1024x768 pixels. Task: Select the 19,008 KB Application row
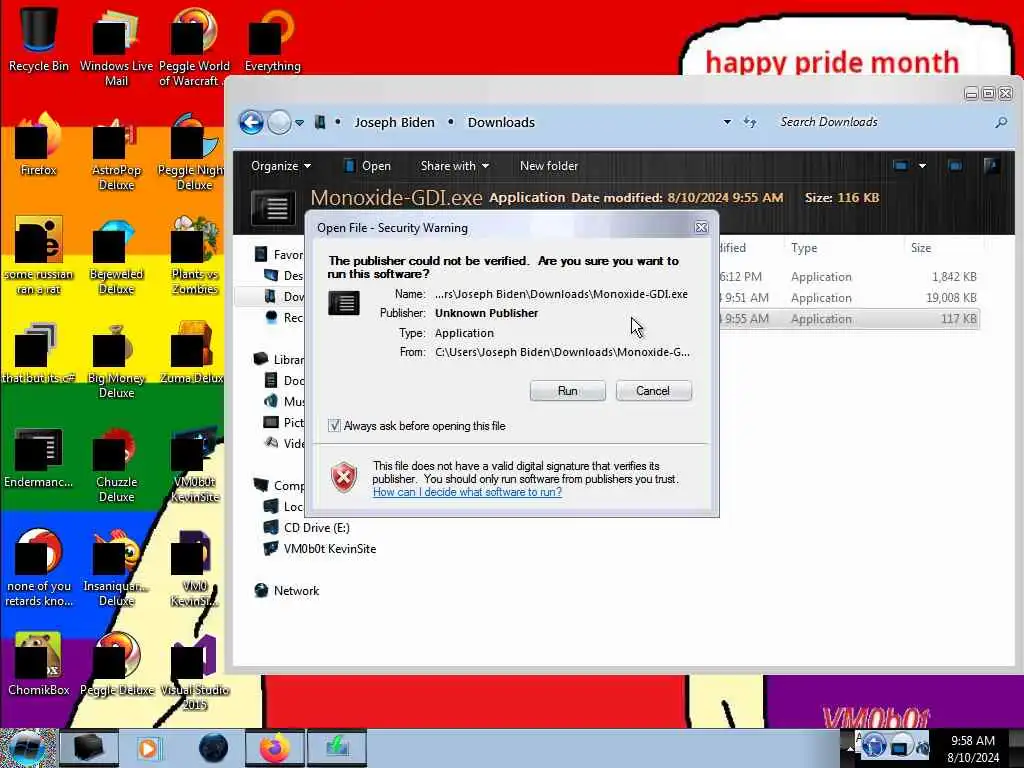[x=849, y=298]
